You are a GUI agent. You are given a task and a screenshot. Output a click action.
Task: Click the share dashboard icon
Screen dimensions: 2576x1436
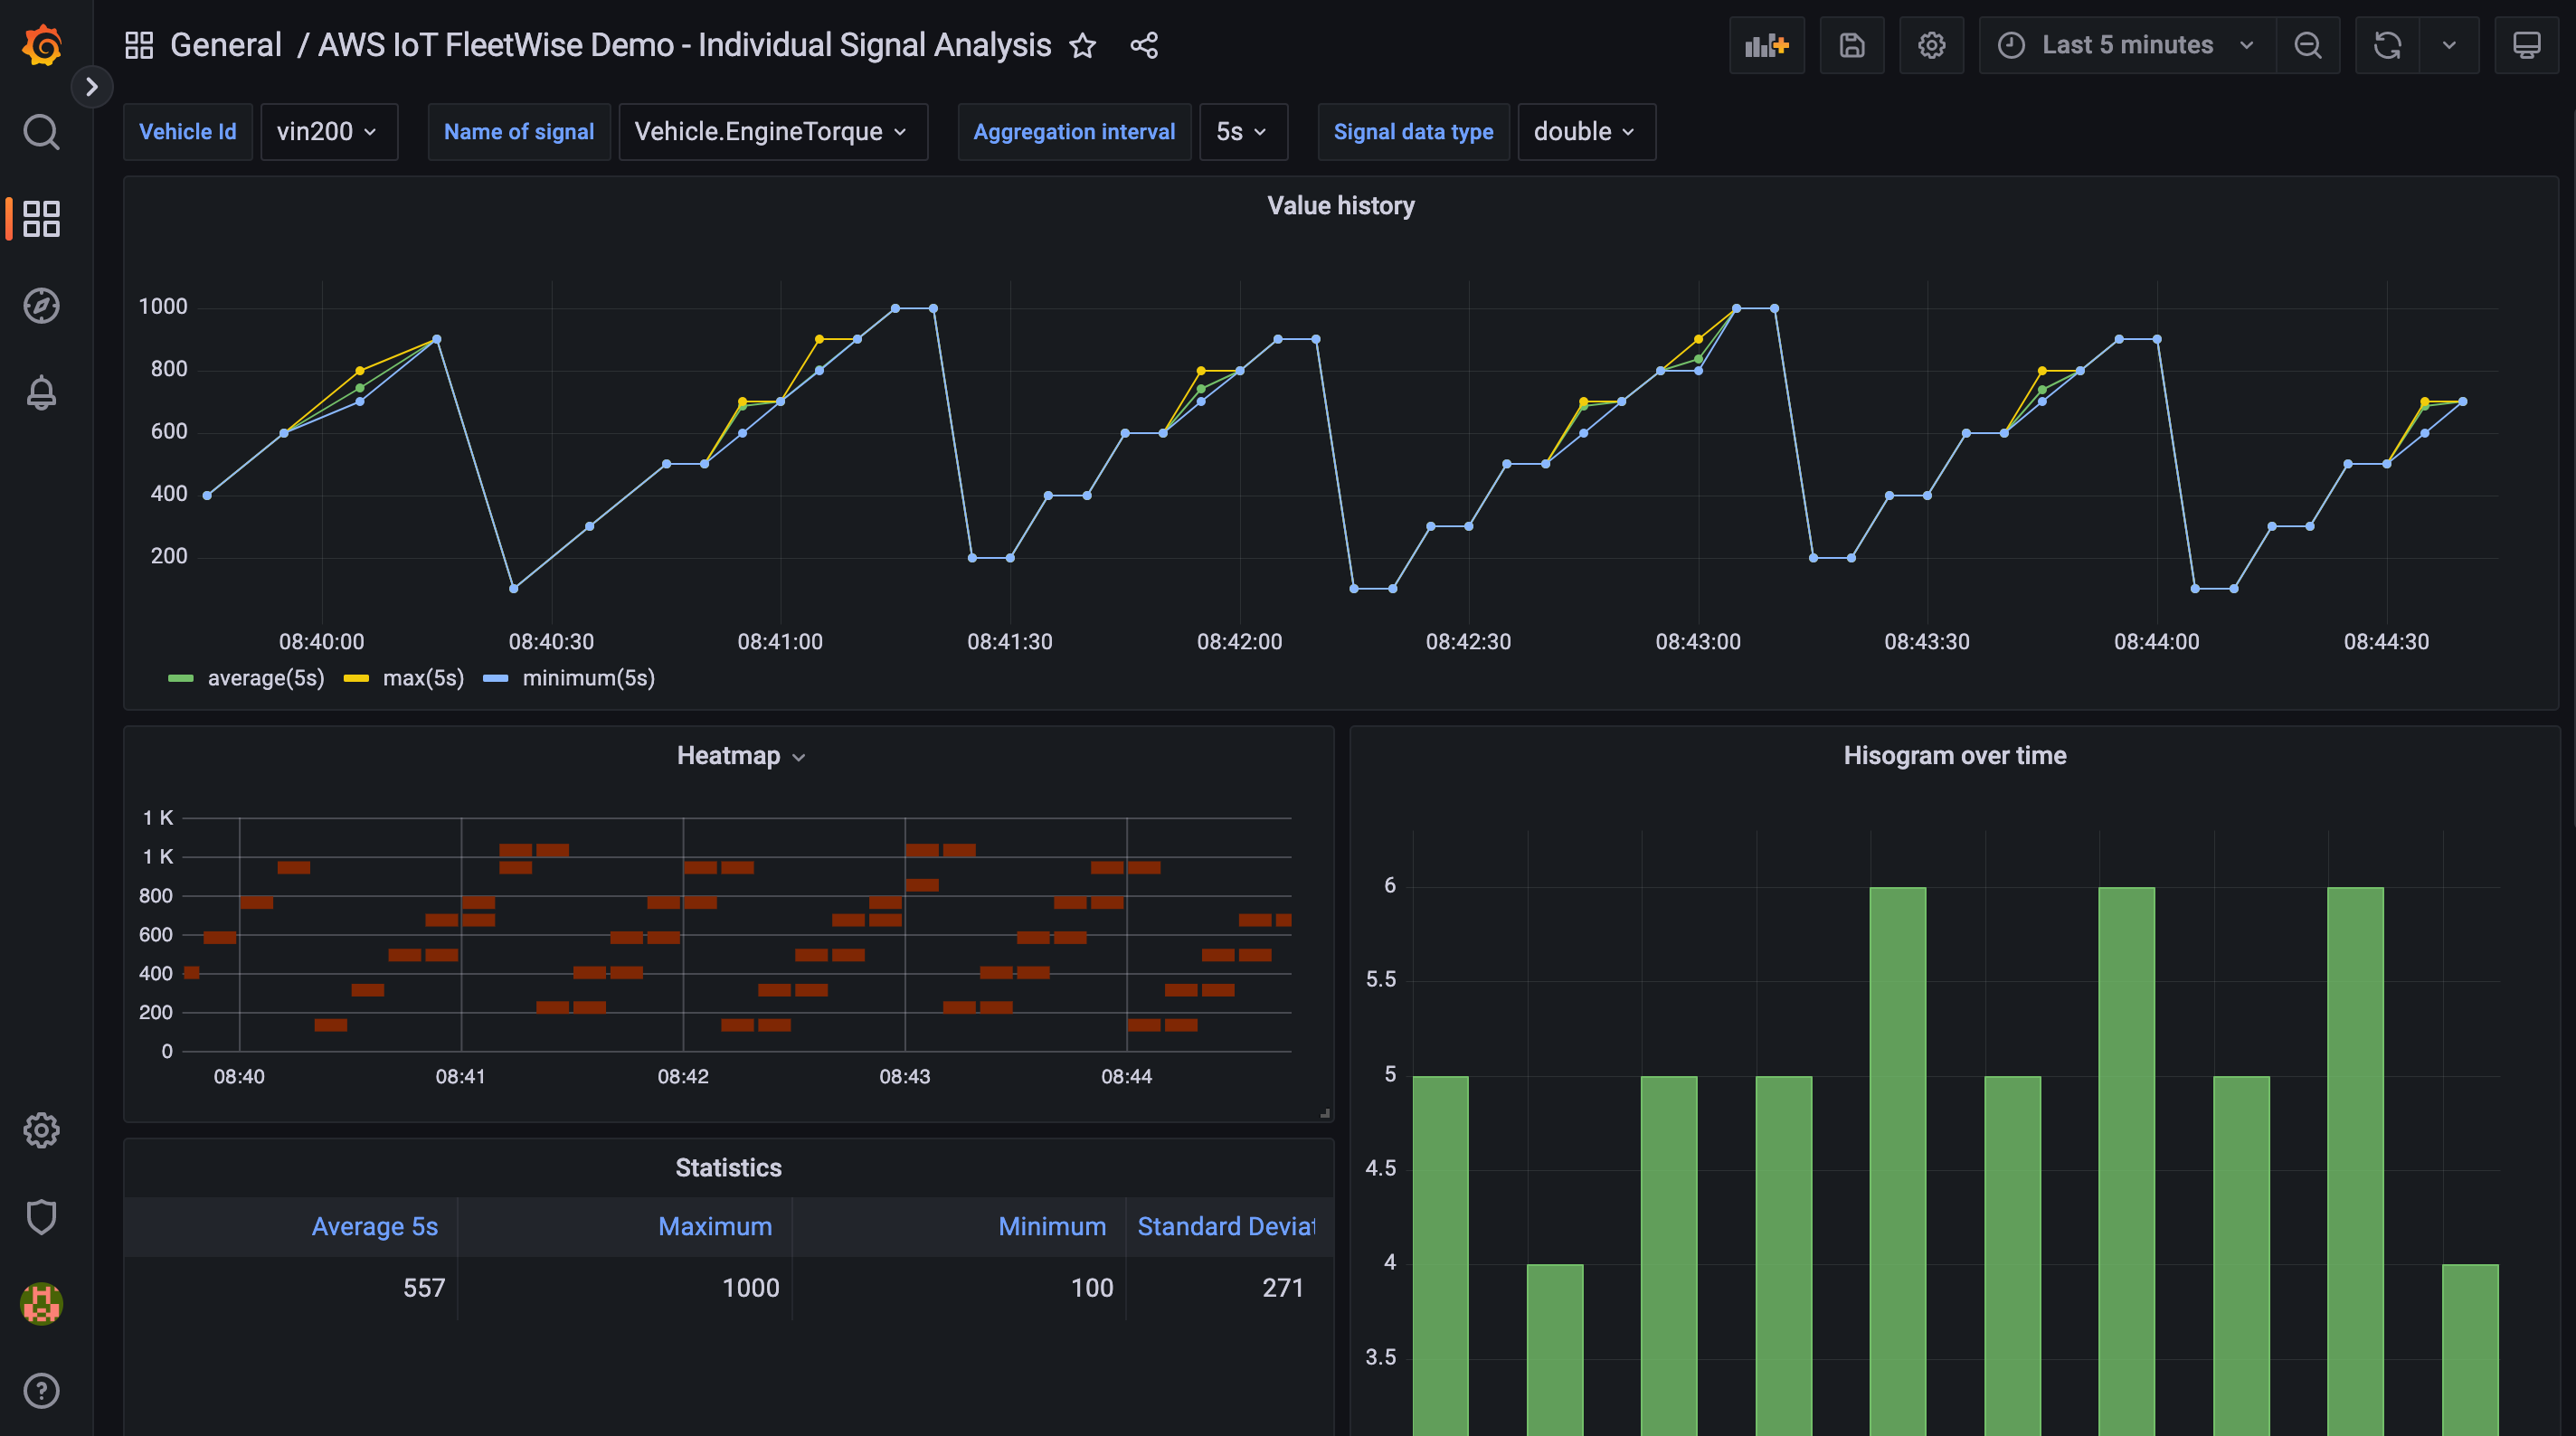click(x=1144, y=43)
